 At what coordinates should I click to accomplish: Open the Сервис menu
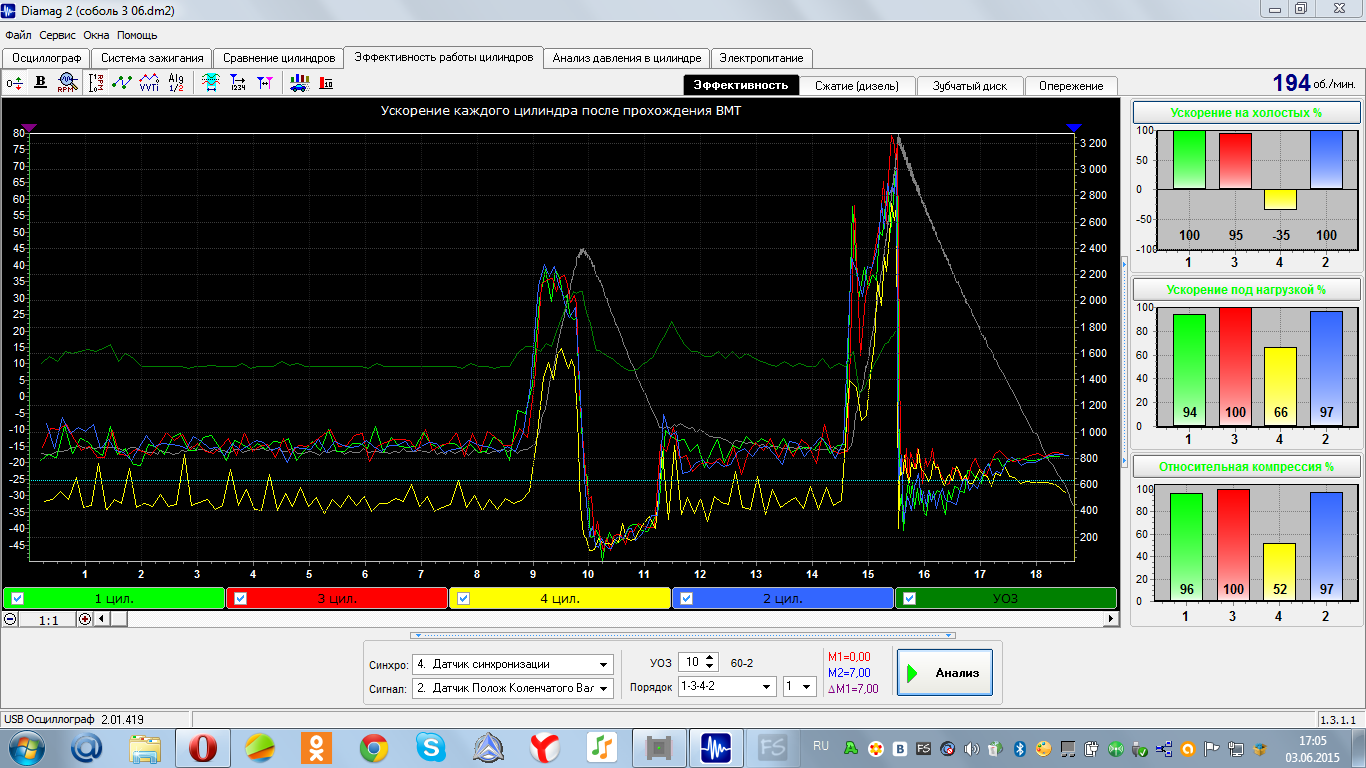(x=58, y=35)
